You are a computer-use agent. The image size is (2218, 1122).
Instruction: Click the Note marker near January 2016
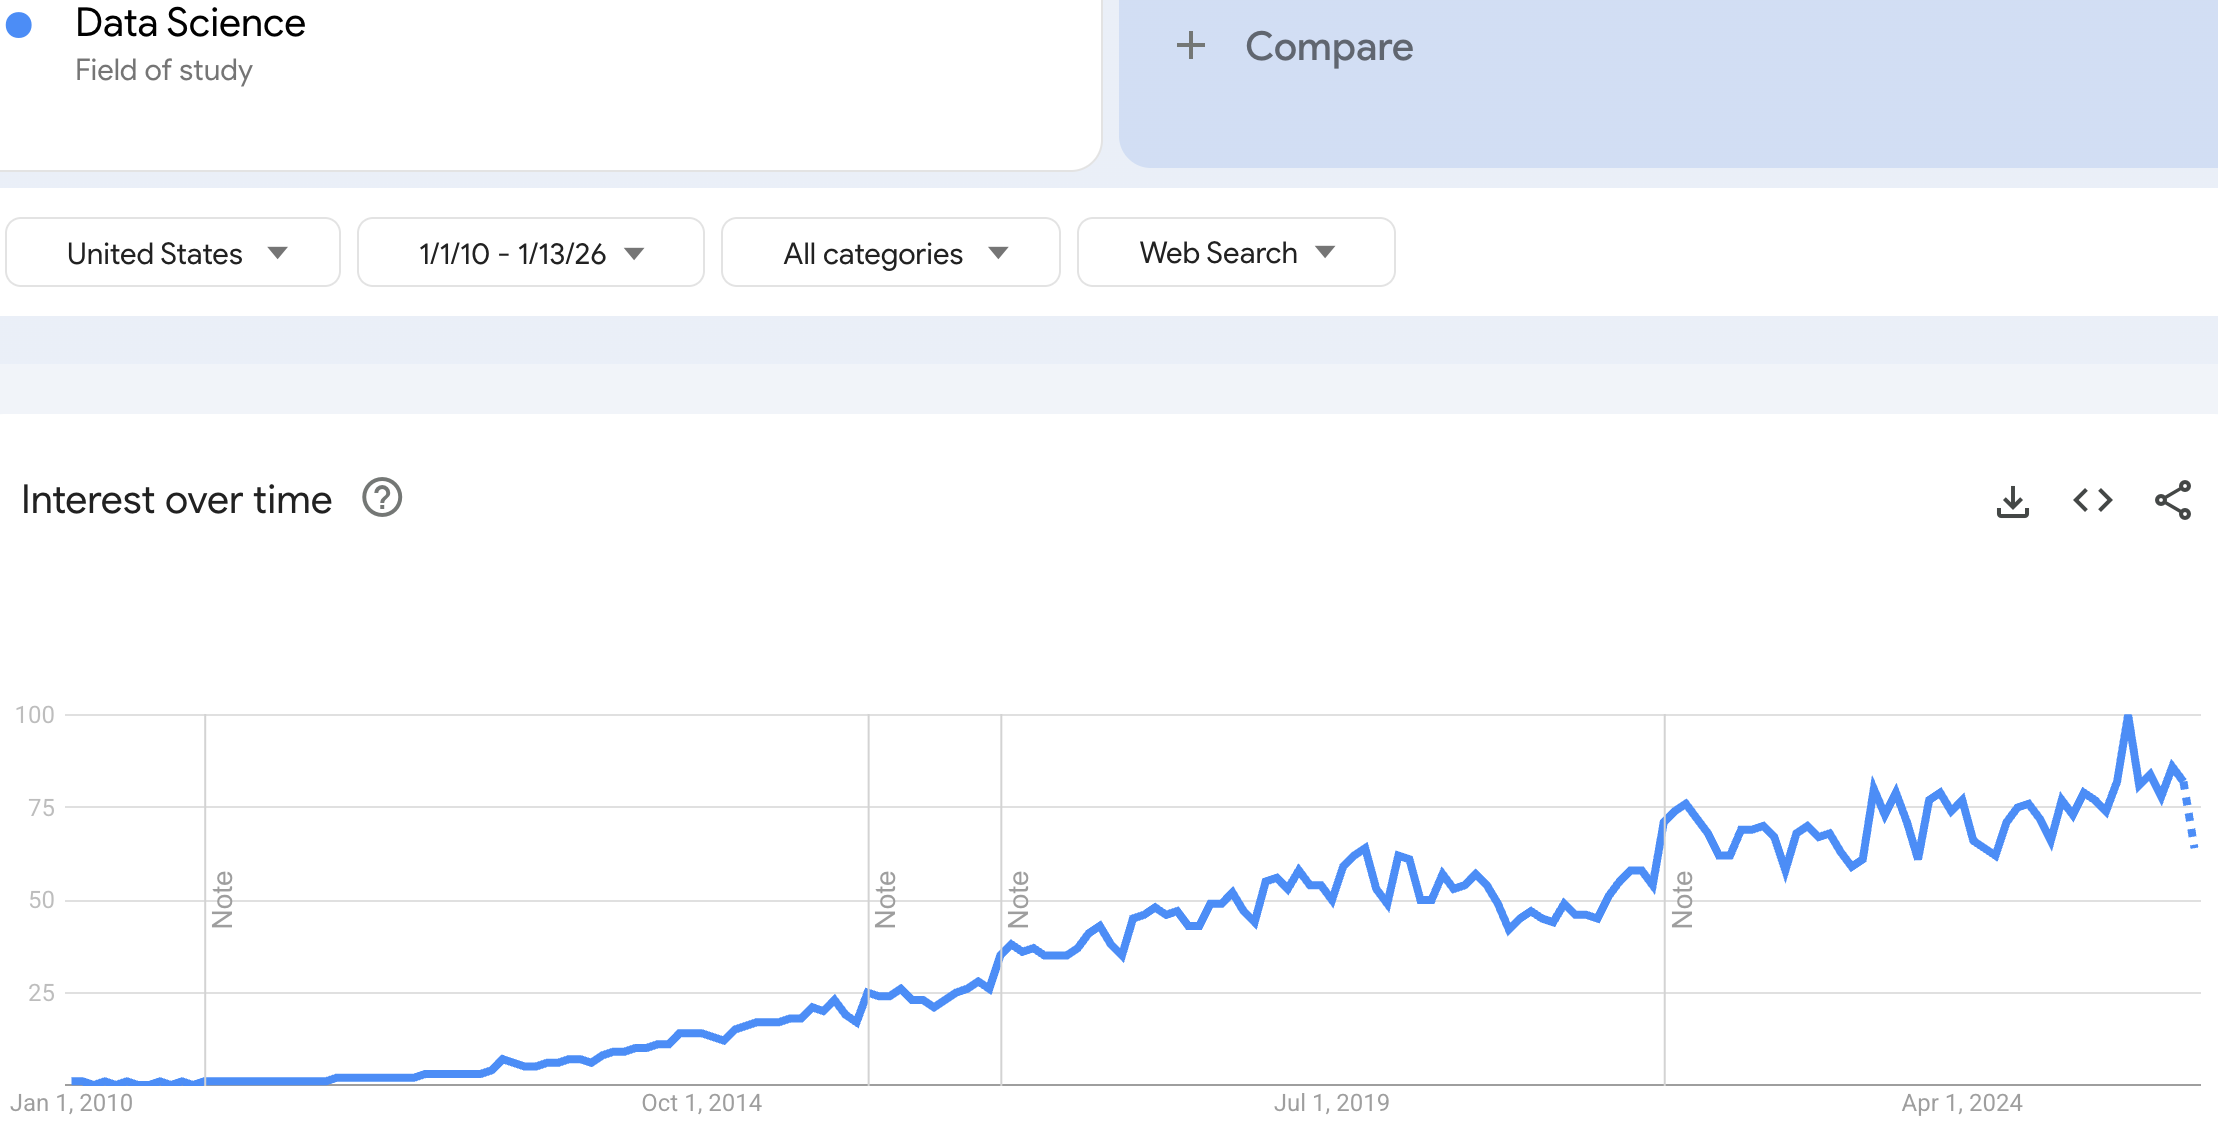(x=885, y=899)
